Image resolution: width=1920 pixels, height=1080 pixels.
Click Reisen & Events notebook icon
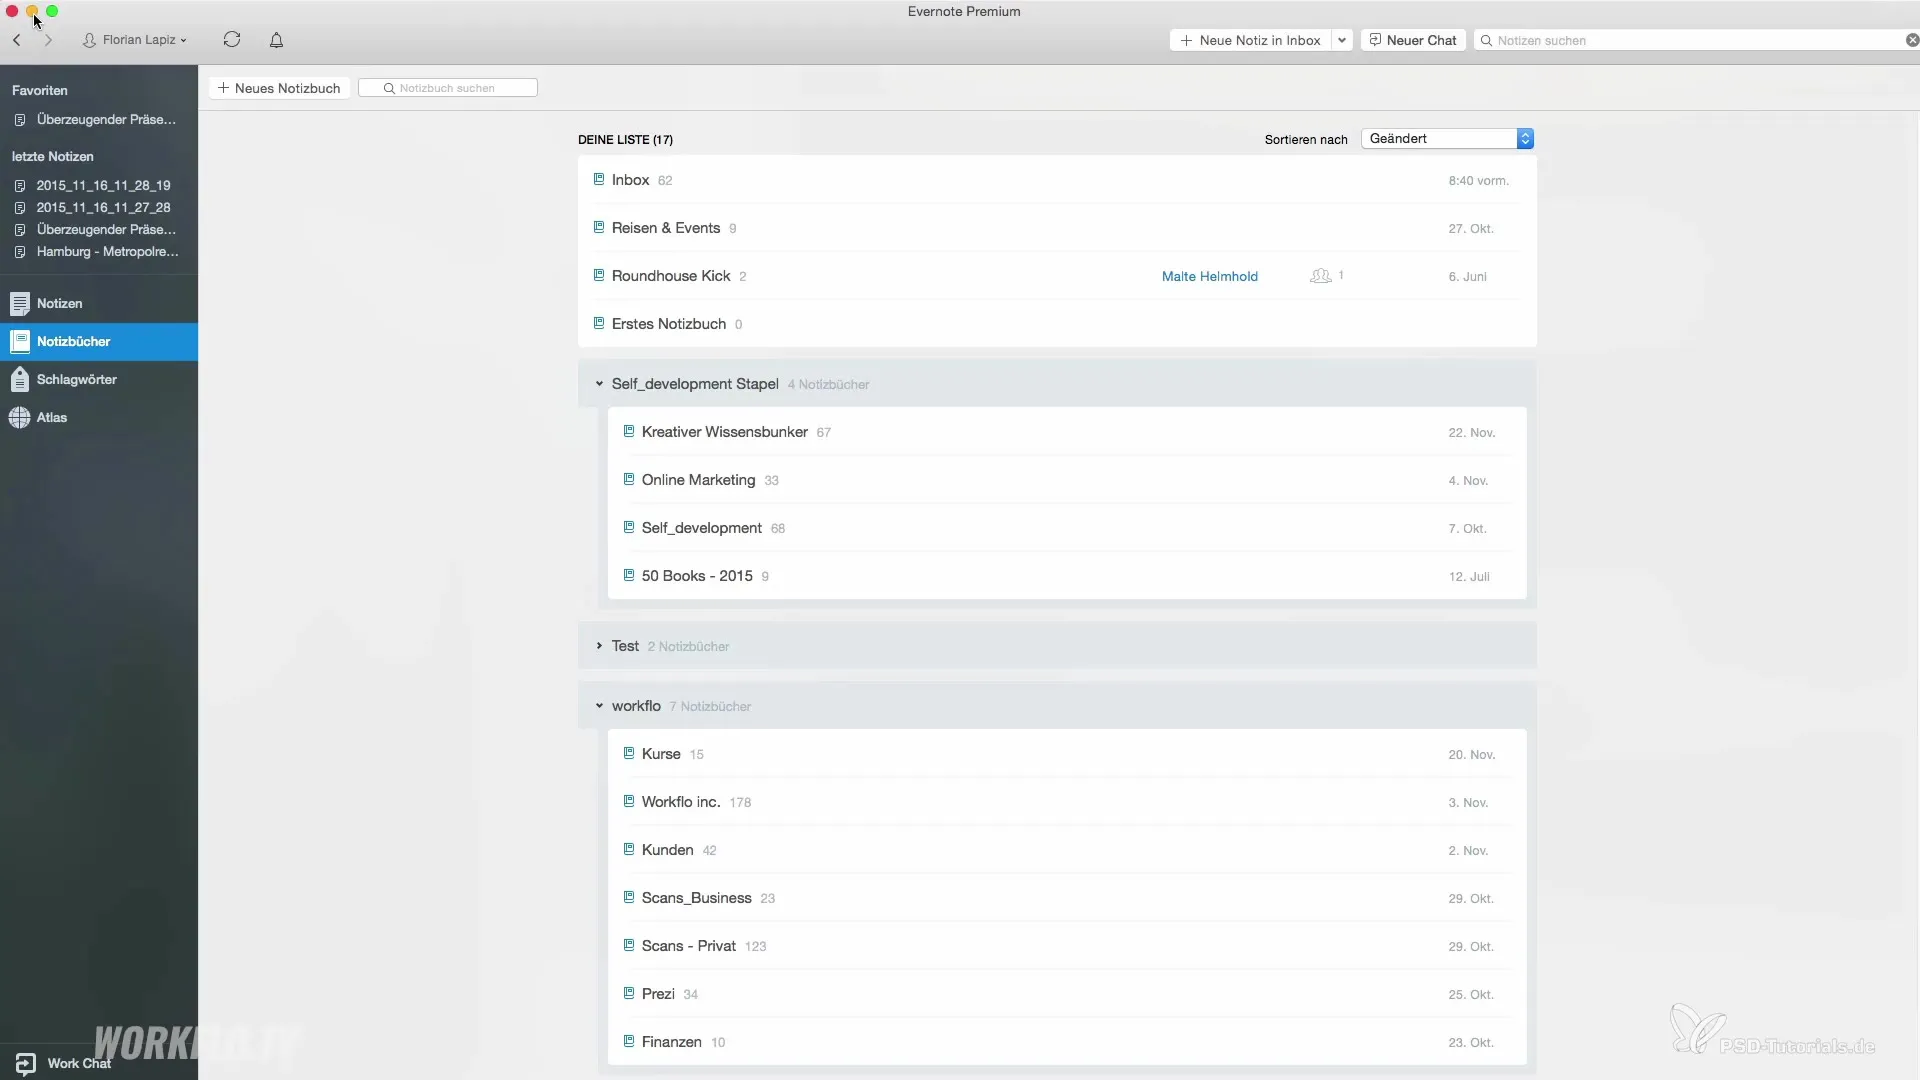(x=599, y=227)
